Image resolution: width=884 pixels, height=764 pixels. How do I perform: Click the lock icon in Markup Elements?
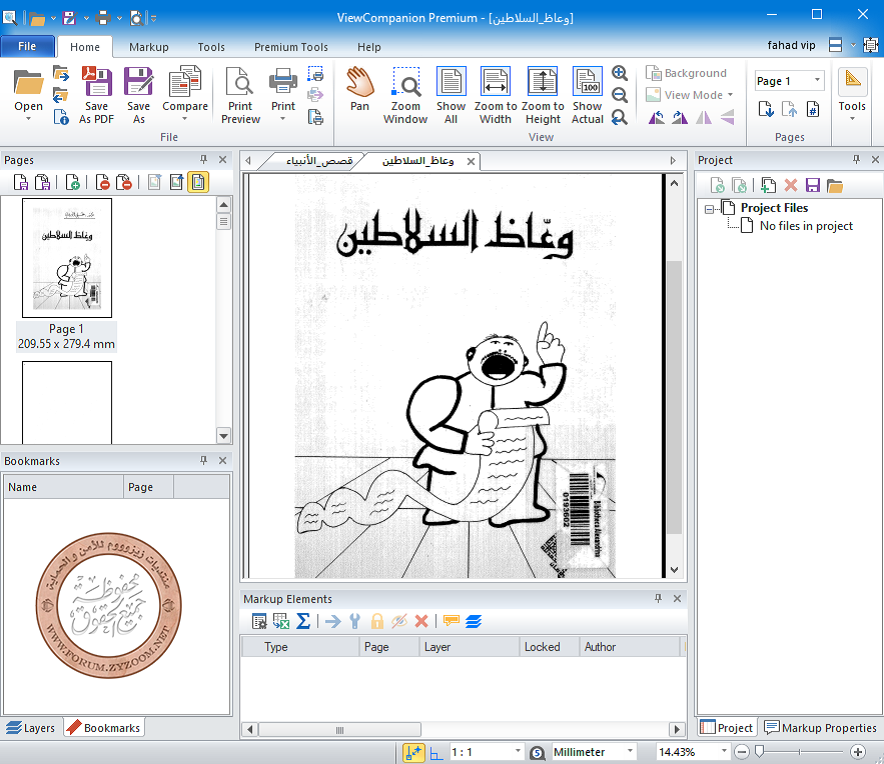point(377,621)
